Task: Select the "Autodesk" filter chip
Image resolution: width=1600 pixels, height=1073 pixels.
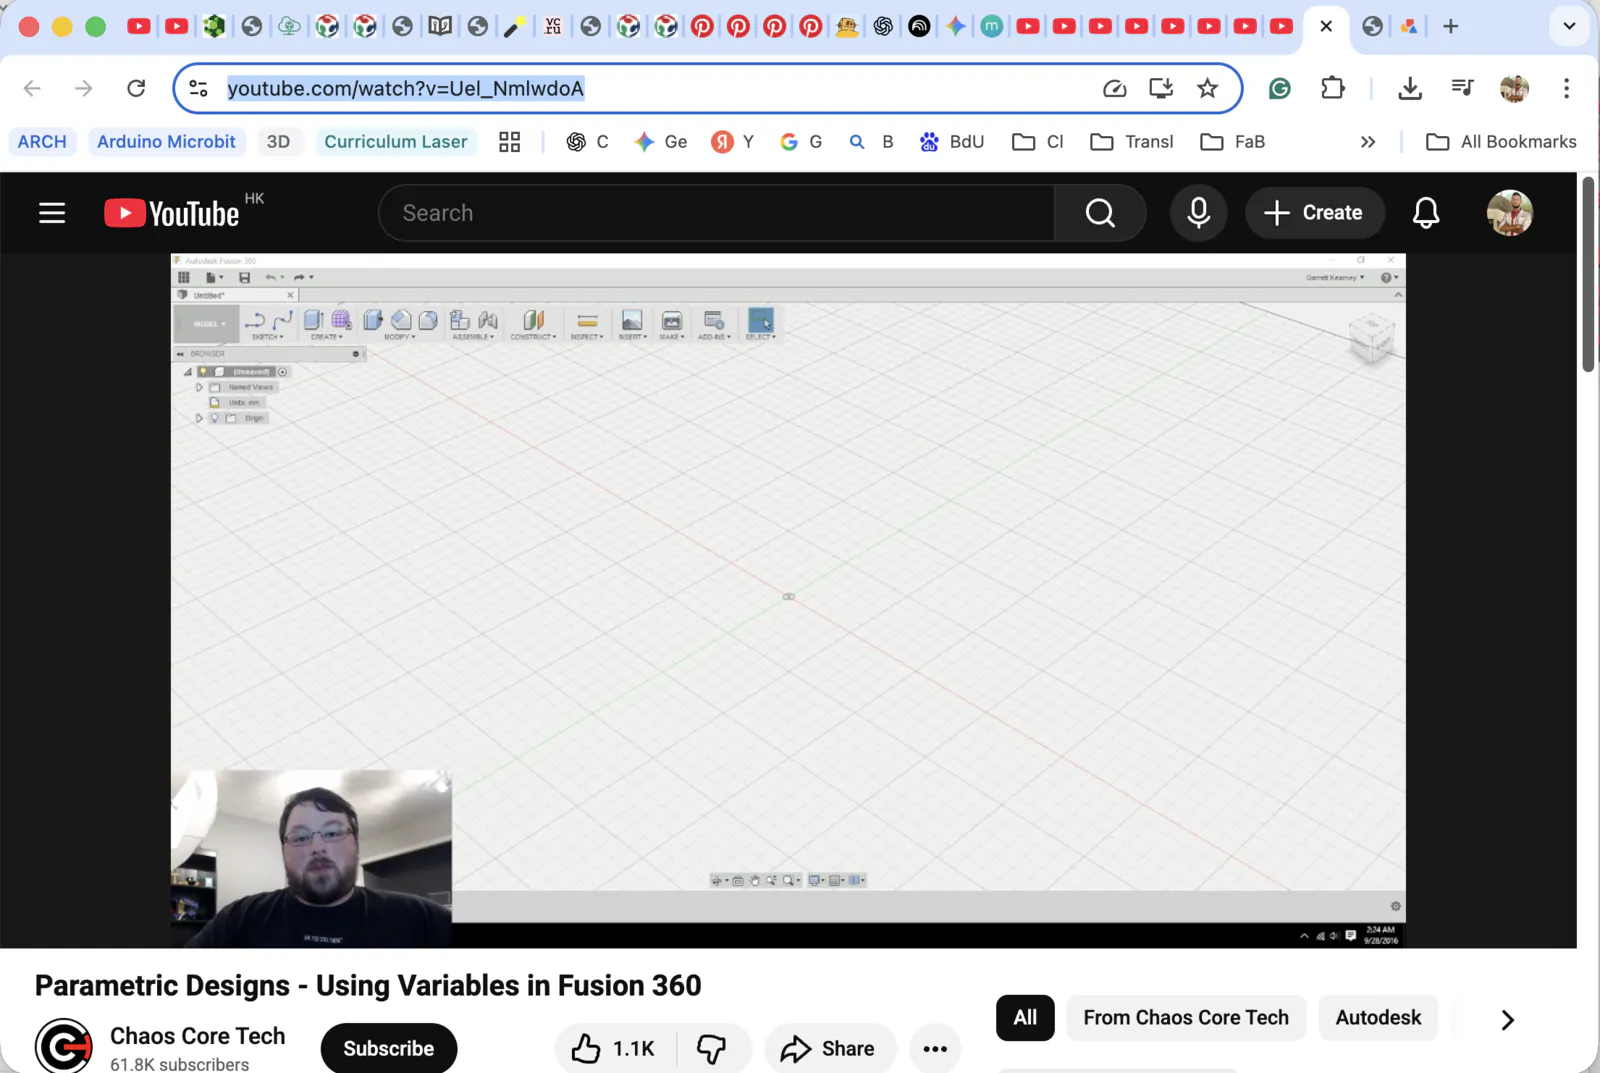Action: click(1378, 1017)
